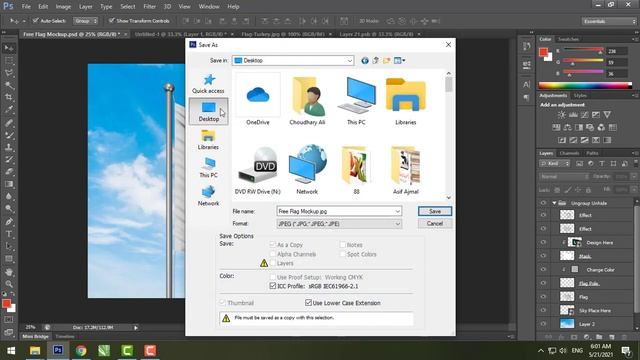Open the Group auto-select dropdown
The width and height of the screenshot is (640, 360).
(x=85, y=20)
